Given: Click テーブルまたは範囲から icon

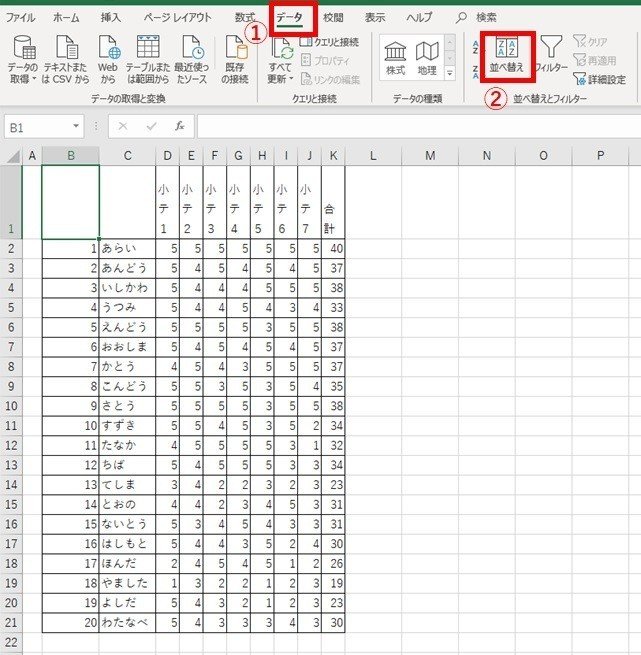Looking at the screenshot, I should coord(148,58).
